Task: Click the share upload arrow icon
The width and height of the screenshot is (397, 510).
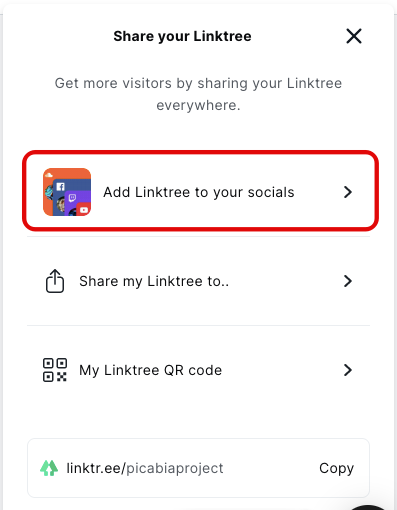Action: pos(55,281)
